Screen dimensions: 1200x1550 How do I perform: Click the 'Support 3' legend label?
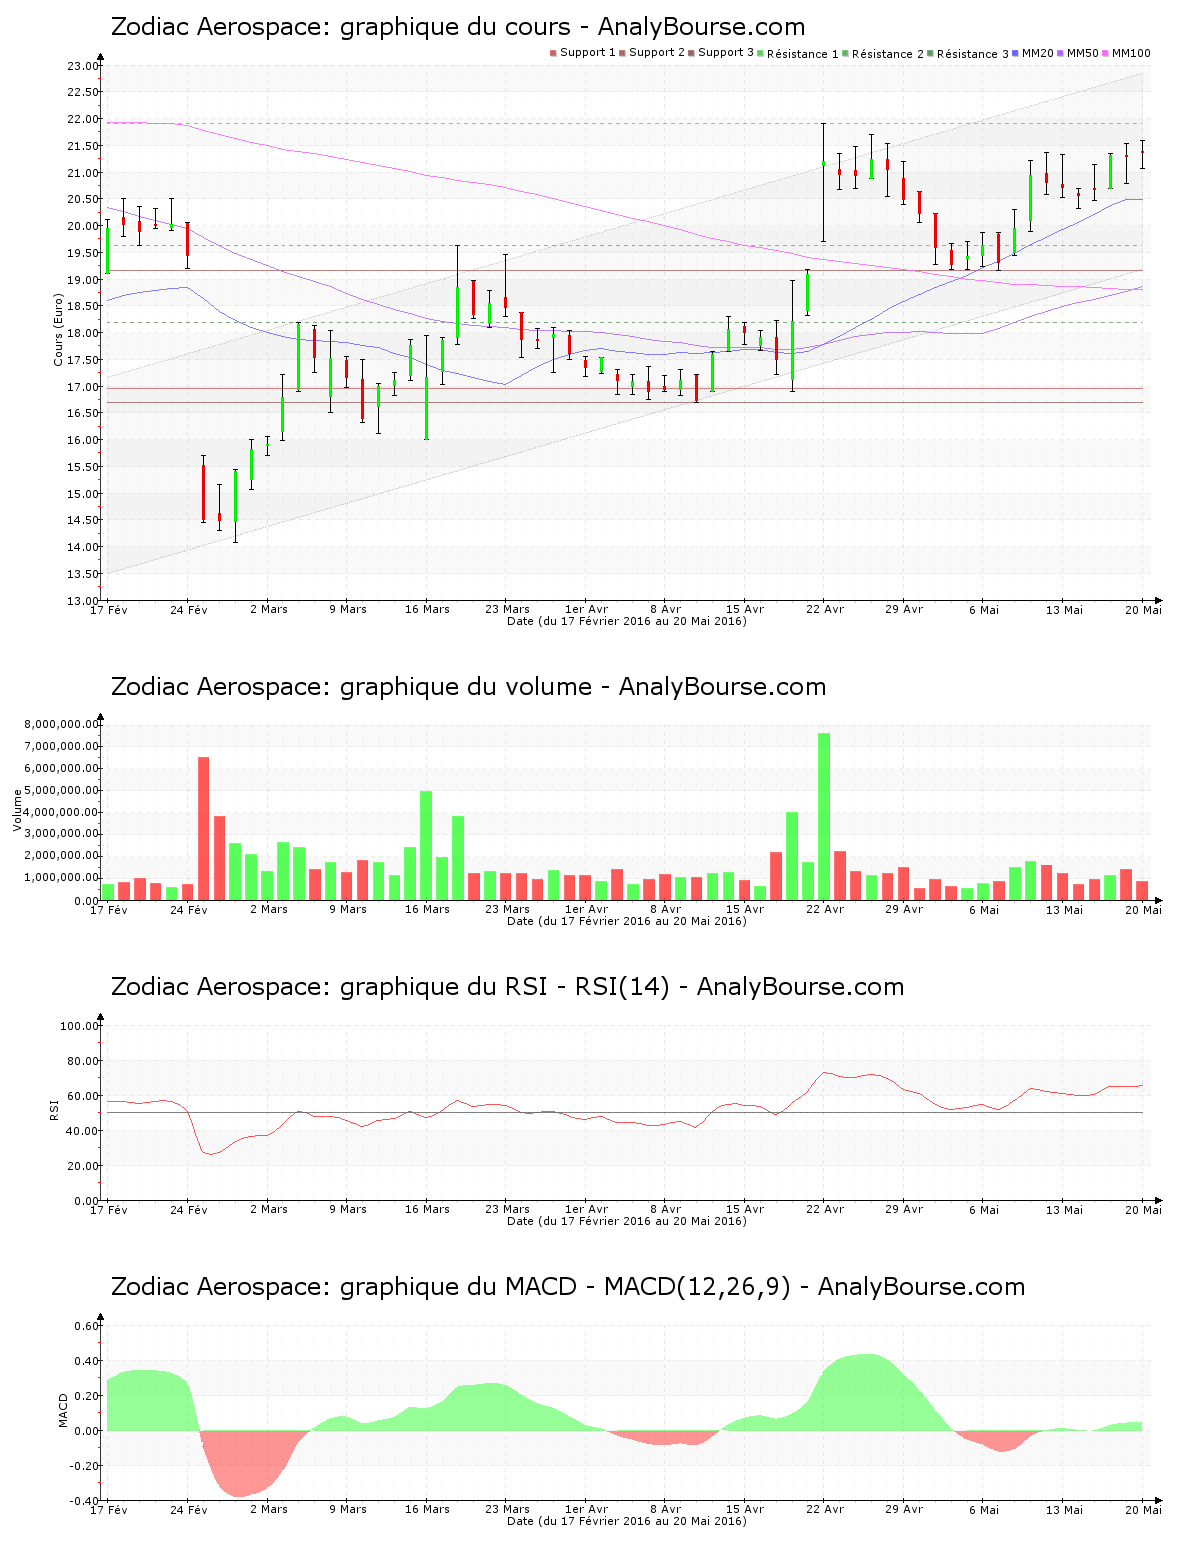[726, 53]
